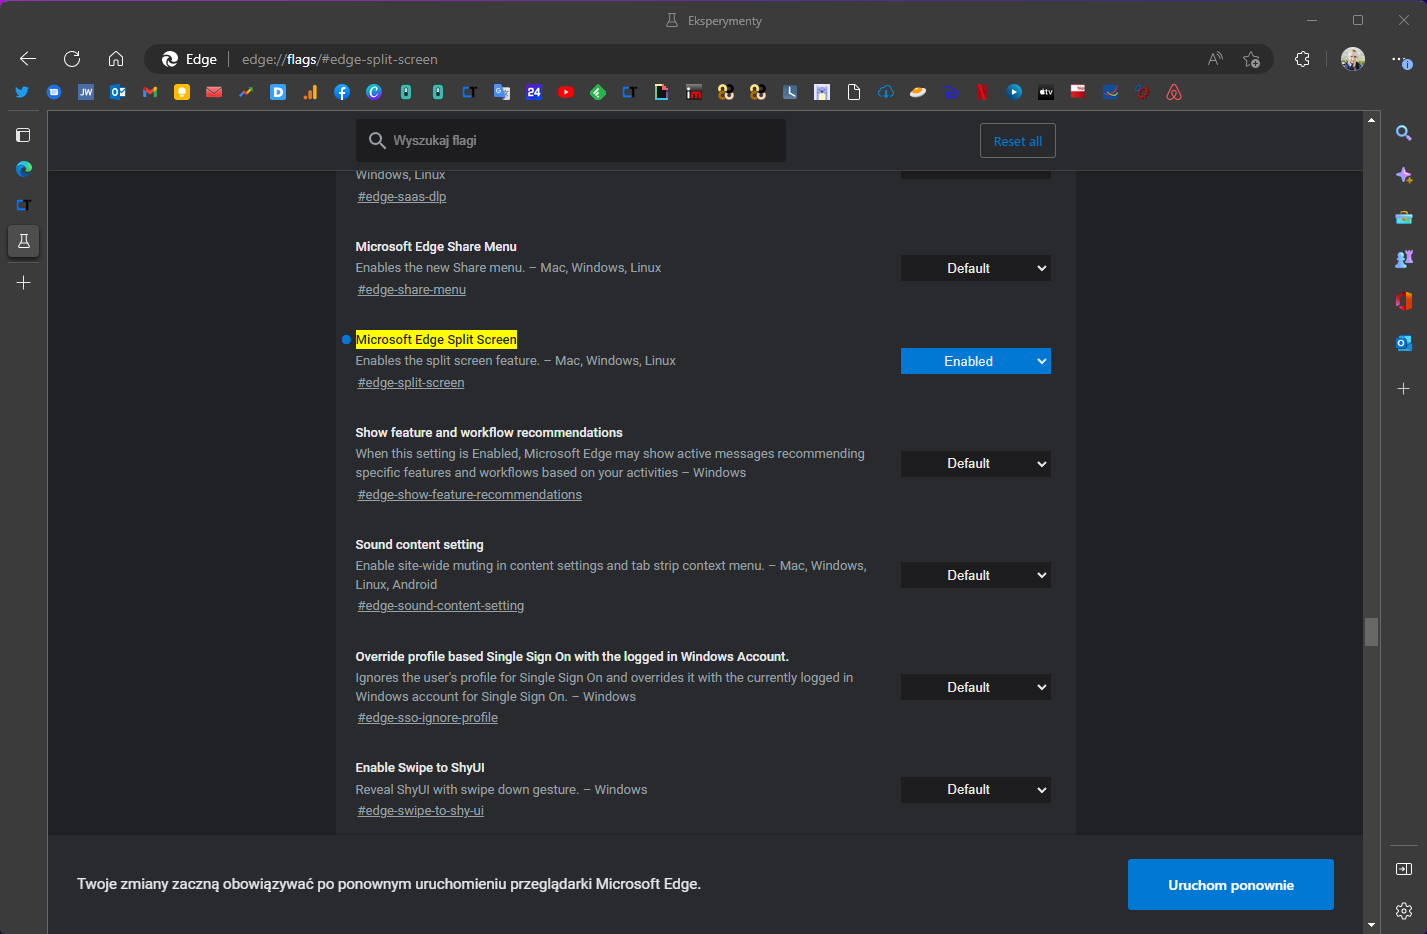Open sidebar settings gear icon
The height and width of the screenshot is (934, 1427).
(x=1404, y=911)
